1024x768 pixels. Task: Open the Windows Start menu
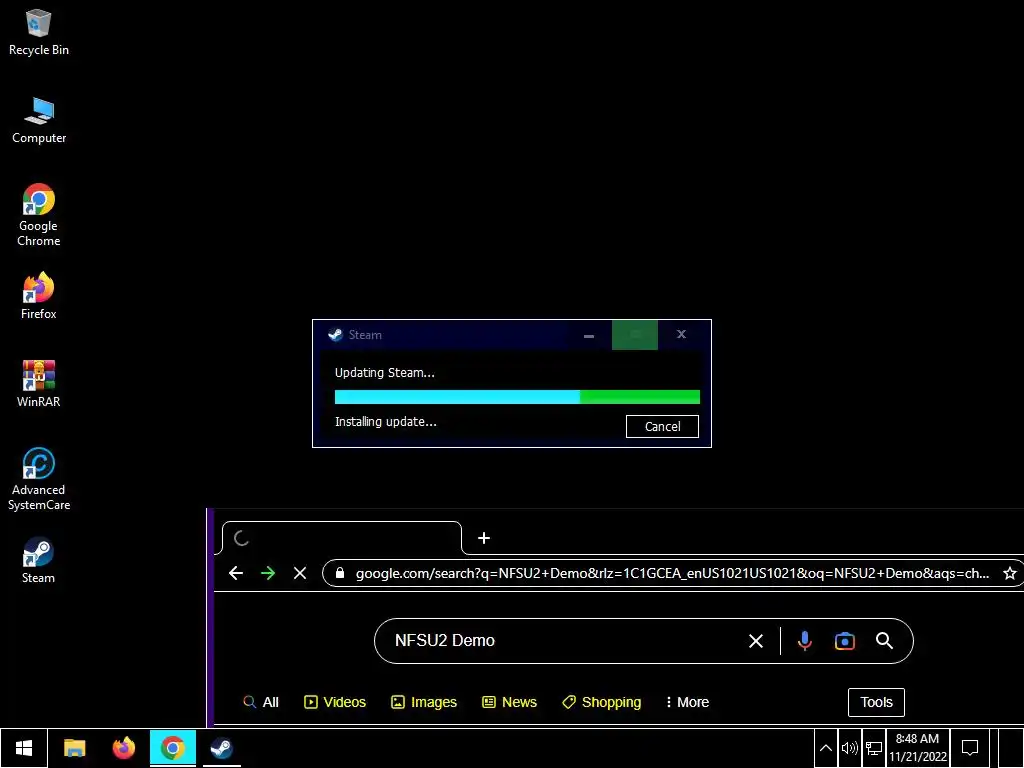24,748
